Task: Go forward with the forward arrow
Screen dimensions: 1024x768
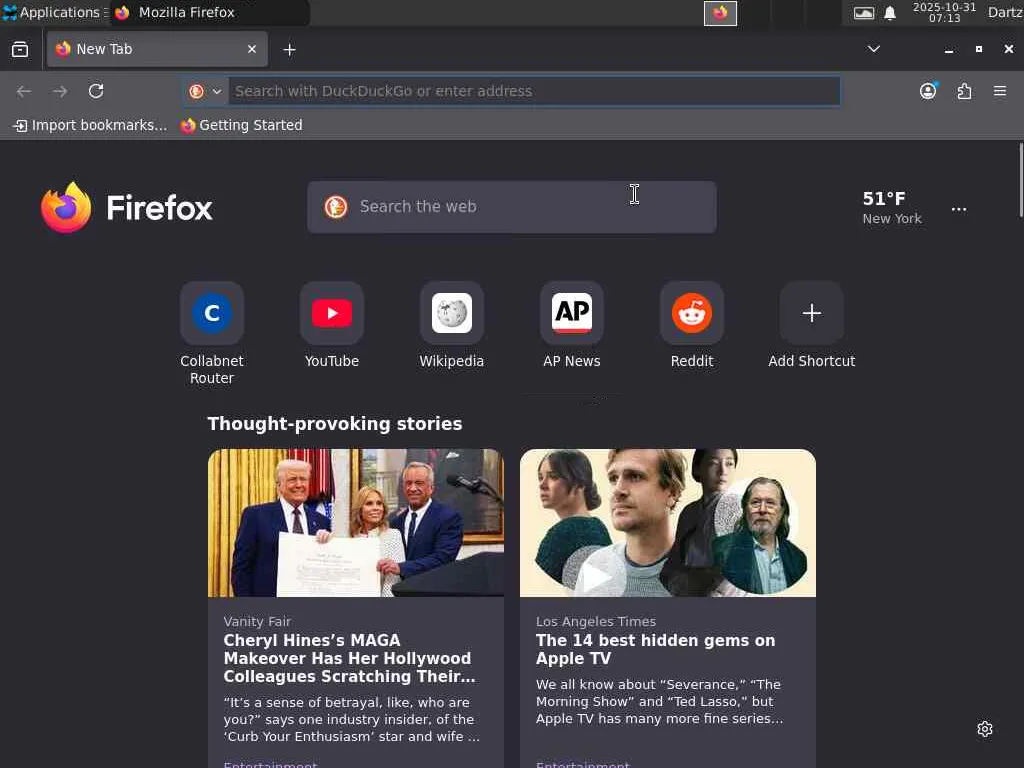Action: coord(60,91)
